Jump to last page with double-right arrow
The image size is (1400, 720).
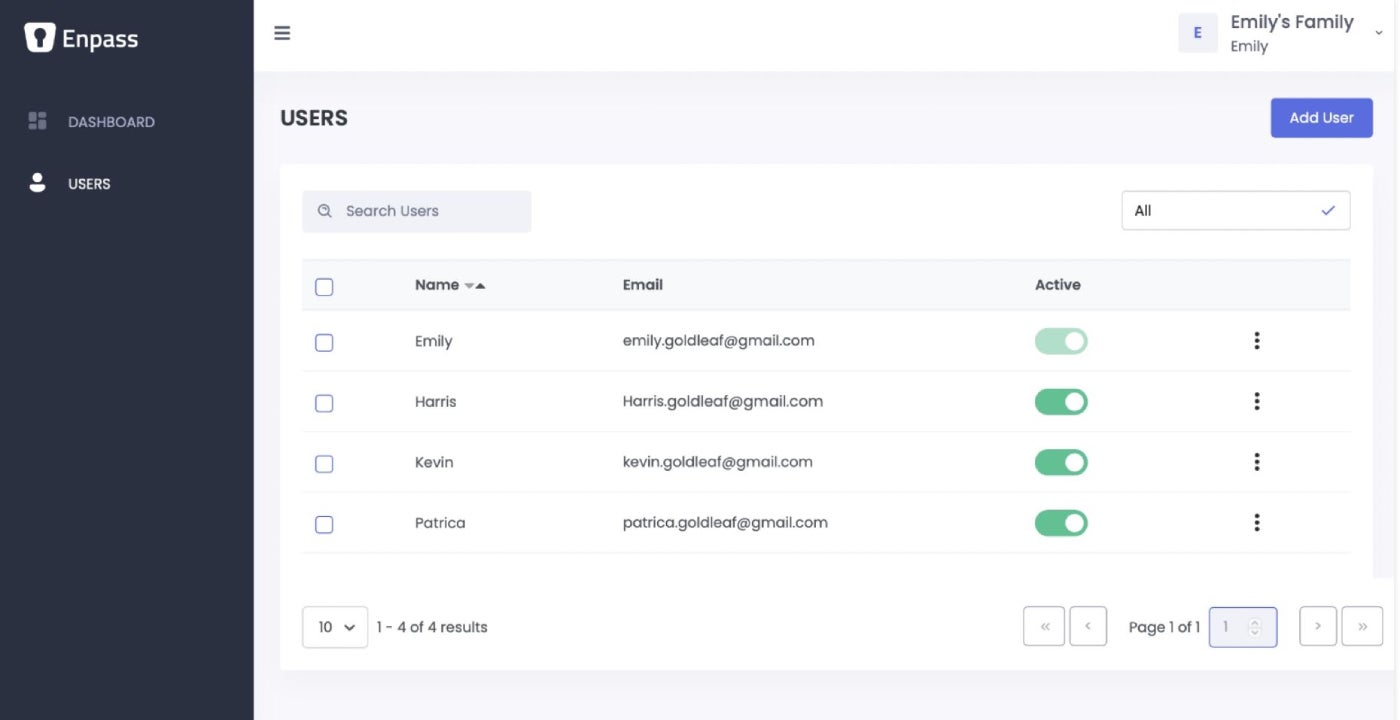(x=1362, y=627)
